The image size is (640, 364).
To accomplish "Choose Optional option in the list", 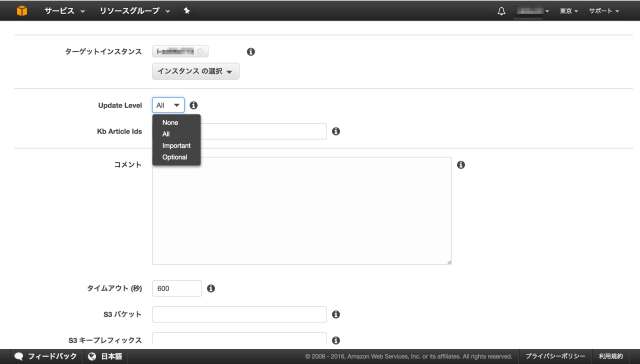I will [176, 157].
